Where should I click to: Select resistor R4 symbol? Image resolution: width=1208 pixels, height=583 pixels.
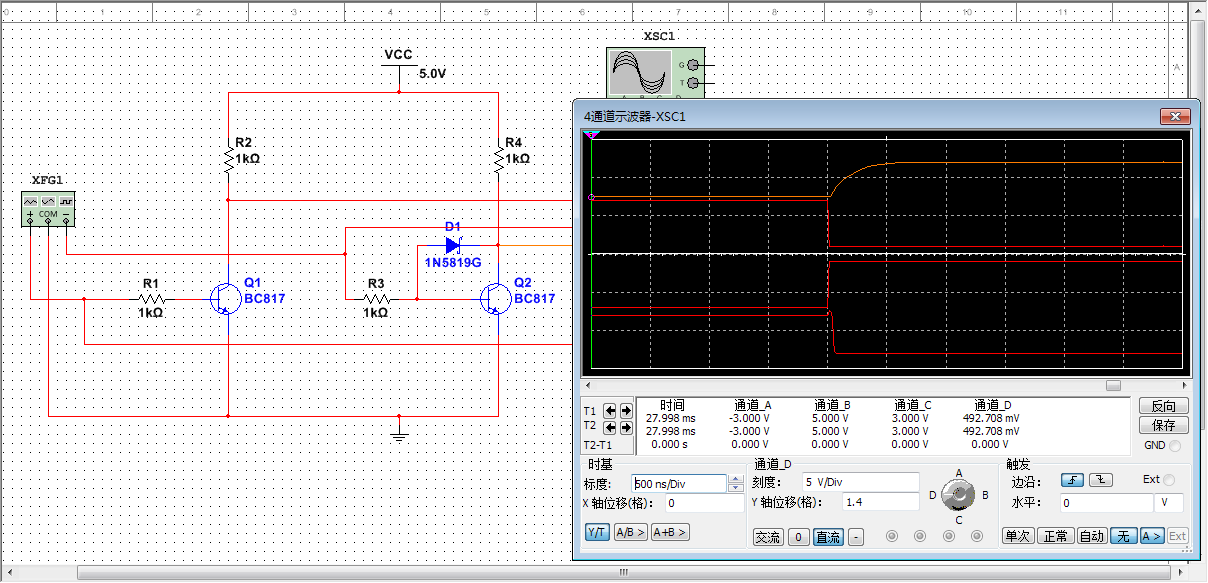[498, 158]
